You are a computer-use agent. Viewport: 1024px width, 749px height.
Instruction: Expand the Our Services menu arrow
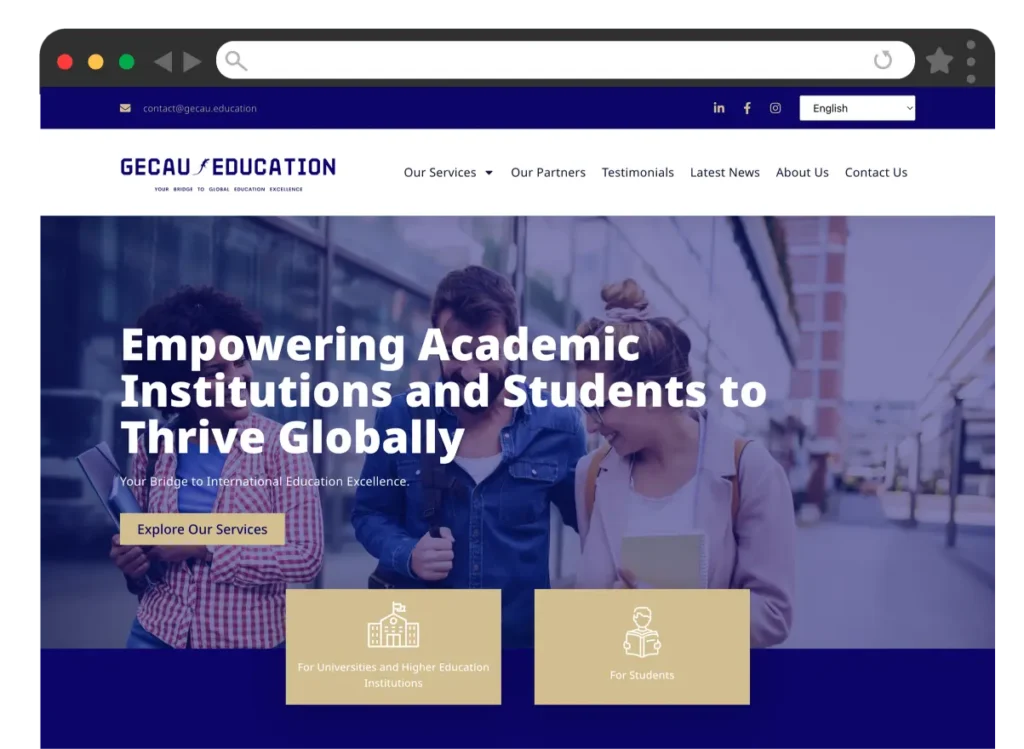pyautogui.click(x=488, y=173)
